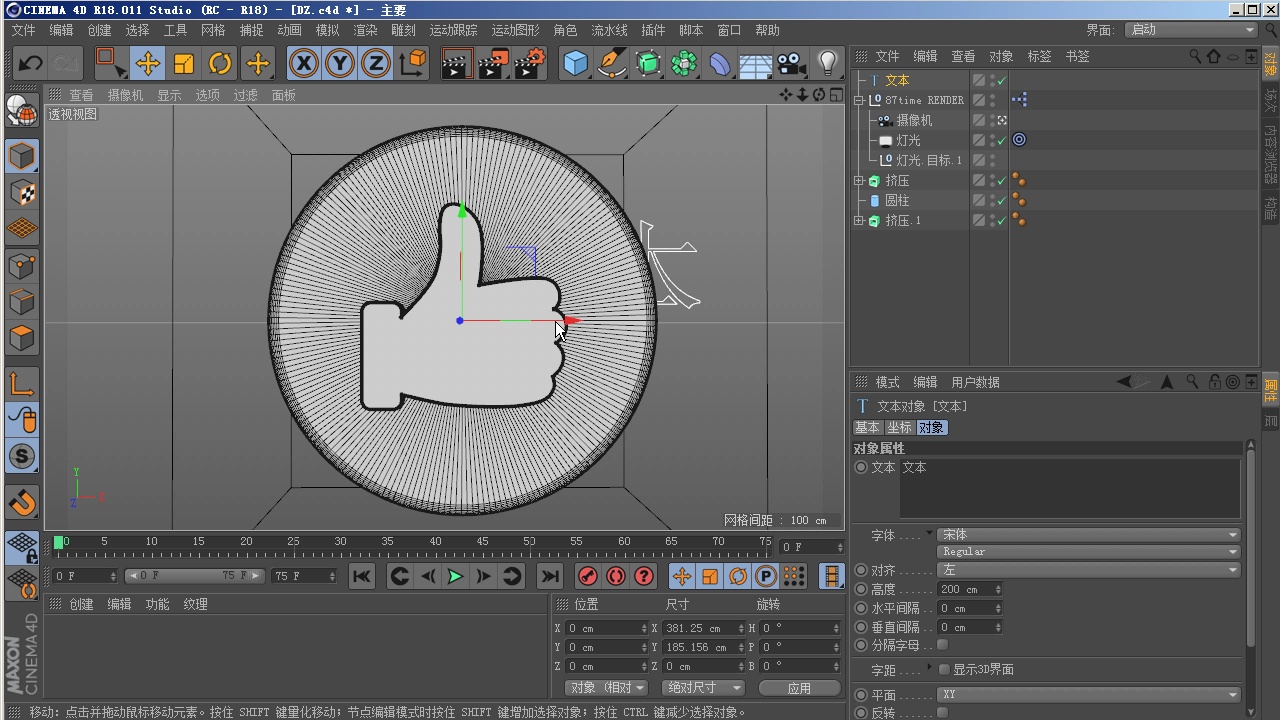This screenshot has height=720, width=1280.
Task: Click the Camera object toolbar icon
Action: (x=791, y=64)
